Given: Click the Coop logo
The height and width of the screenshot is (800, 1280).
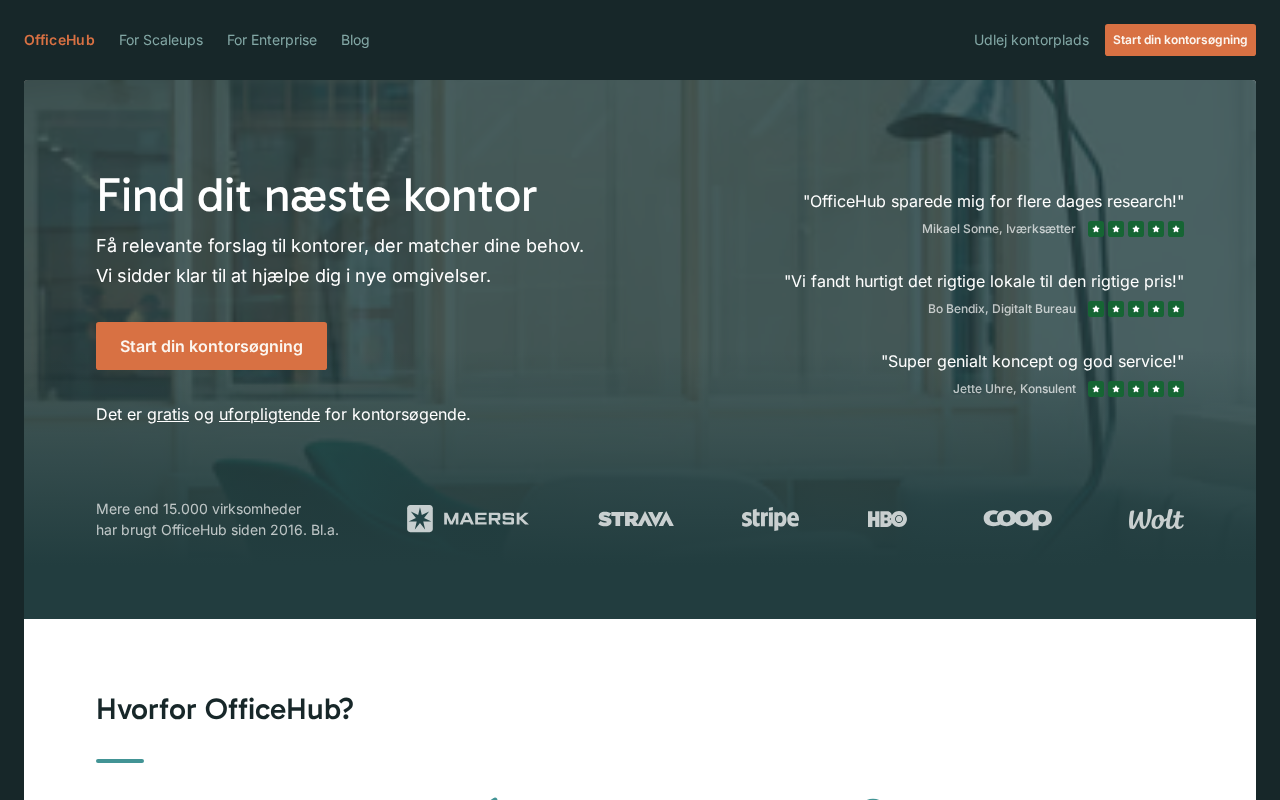Looking at the screenshot, I should pyautogui.click(x=1017, y=519).
